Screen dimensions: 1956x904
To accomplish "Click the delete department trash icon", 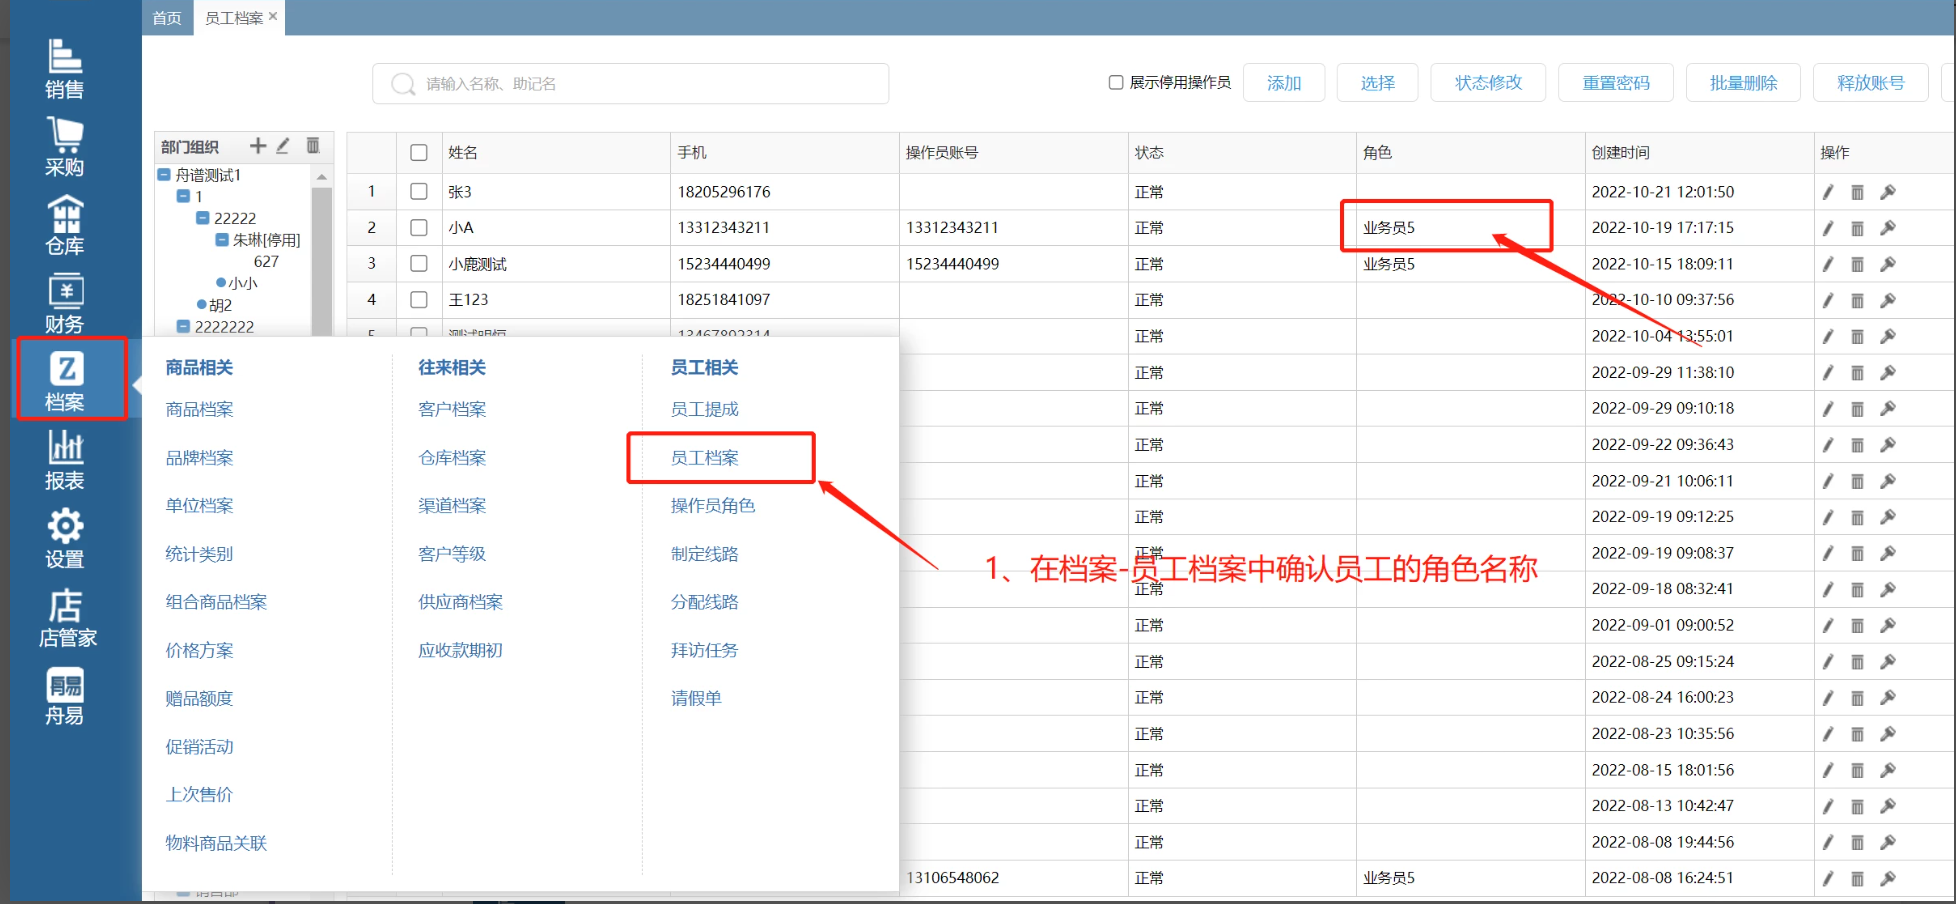I will (313, 146).
